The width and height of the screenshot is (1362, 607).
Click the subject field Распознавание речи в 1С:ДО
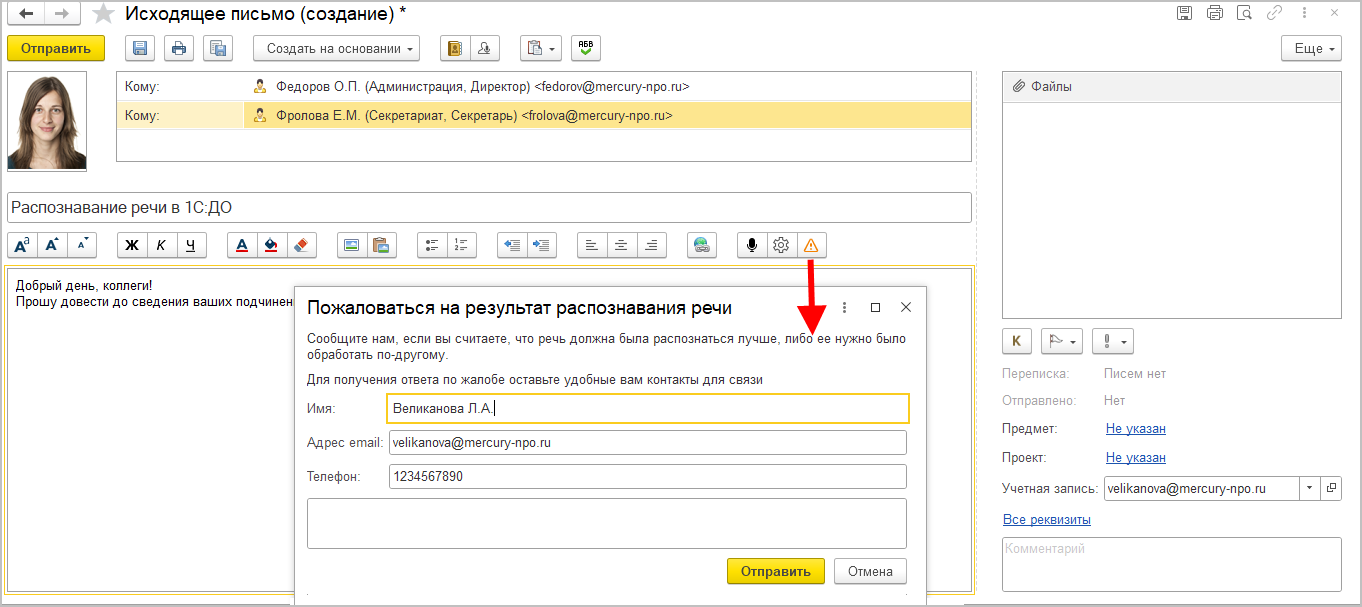[489, 207]
